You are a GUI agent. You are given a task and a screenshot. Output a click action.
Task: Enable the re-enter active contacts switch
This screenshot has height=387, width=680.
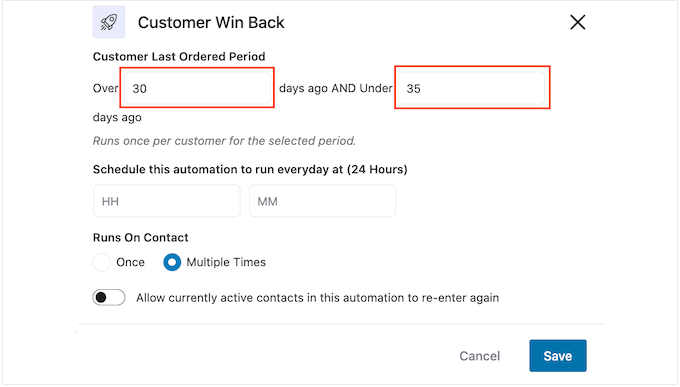109,298
